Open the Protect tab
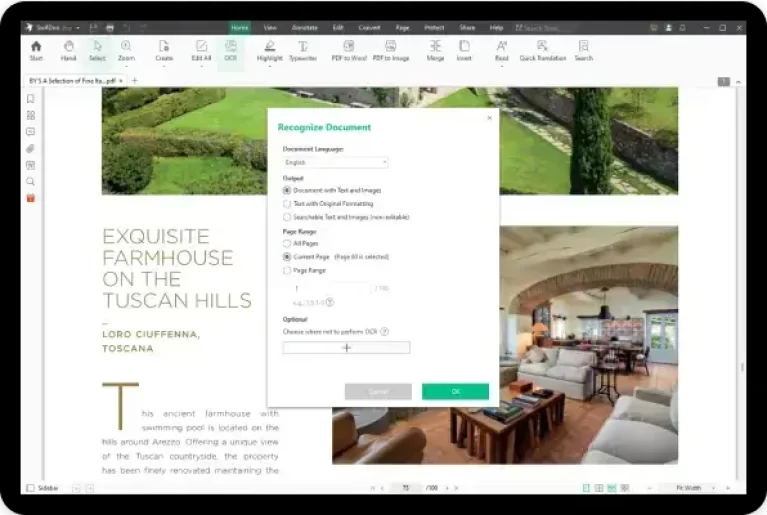767x515 pixels. click(432, 27)
